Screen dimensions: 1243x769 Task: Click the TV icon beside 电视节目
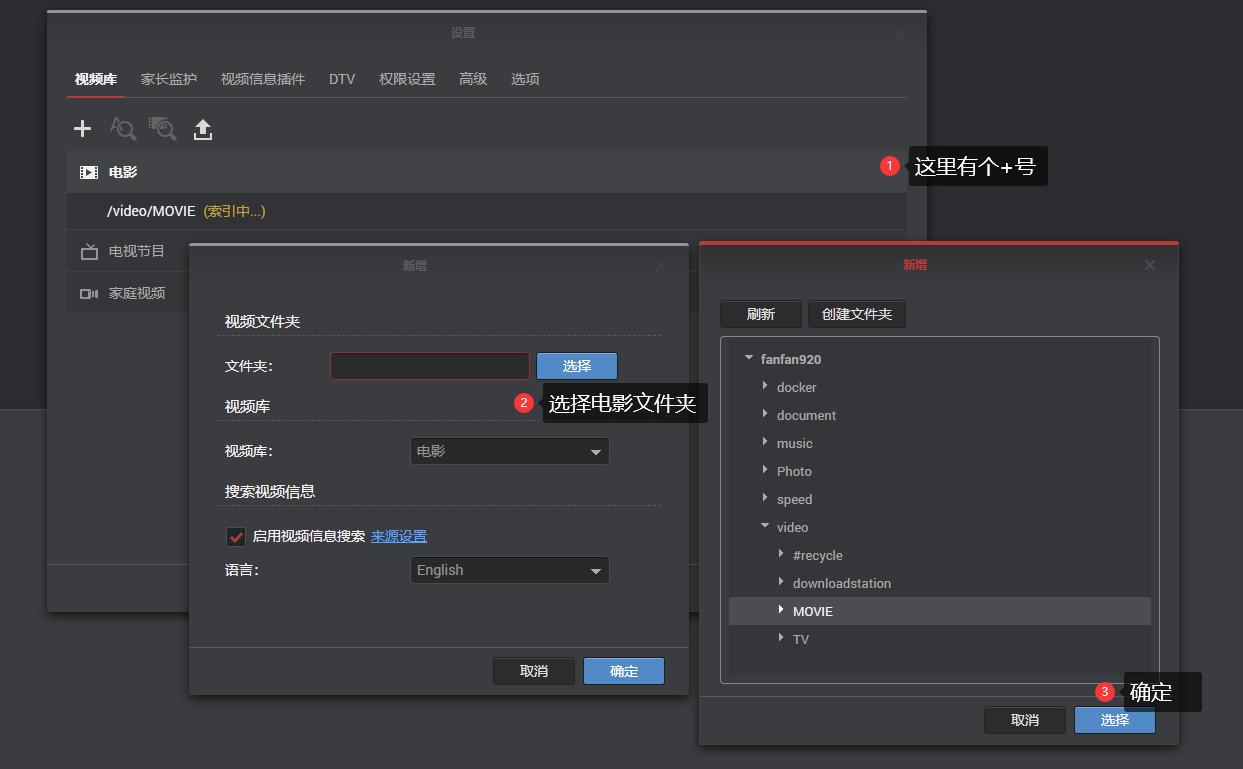pos(88,252)
